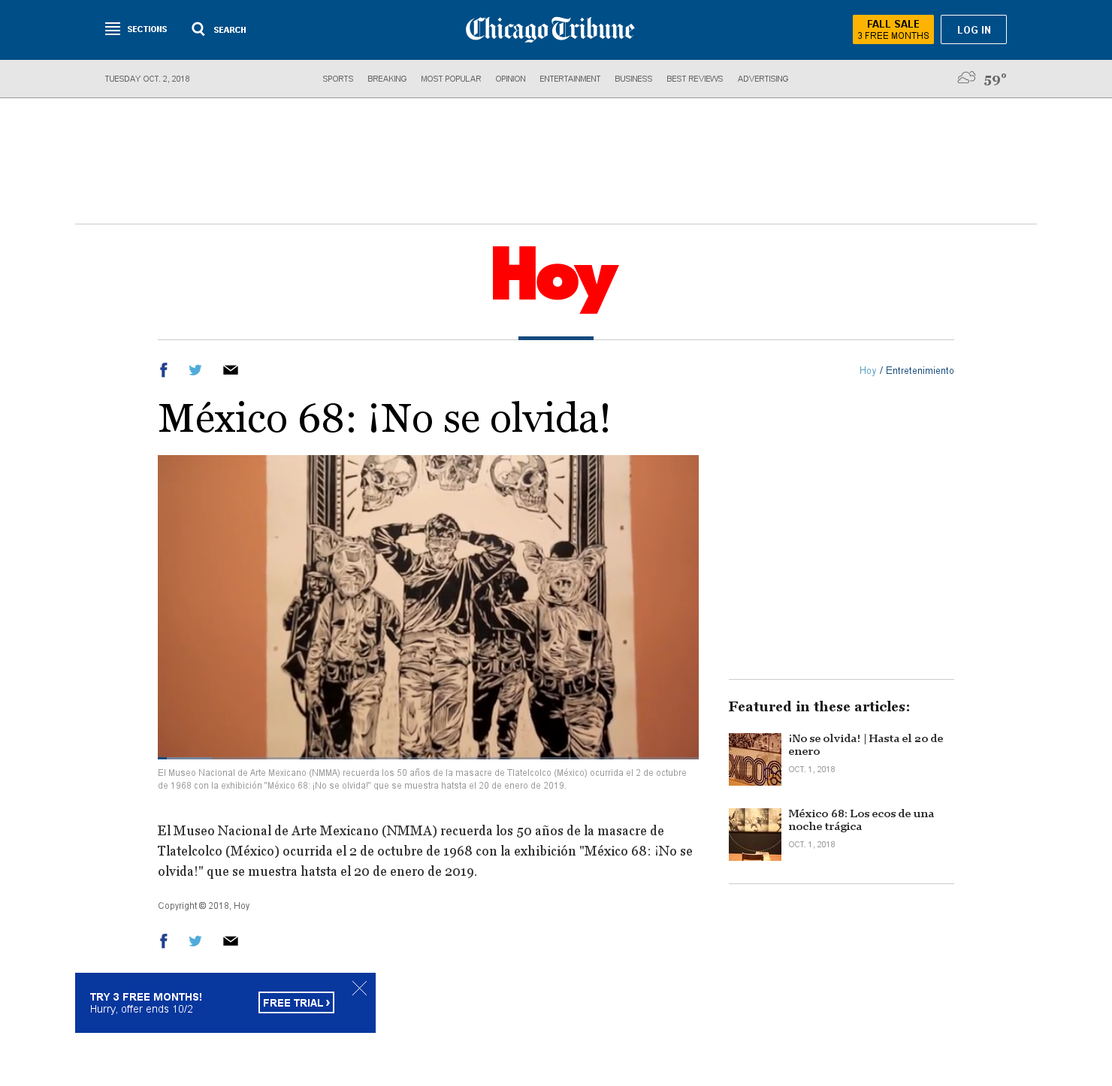1112x1086 pixels.
Task: Click the Free Trial button in banner
Action: pyautogui.click(x=296, y=1002)
